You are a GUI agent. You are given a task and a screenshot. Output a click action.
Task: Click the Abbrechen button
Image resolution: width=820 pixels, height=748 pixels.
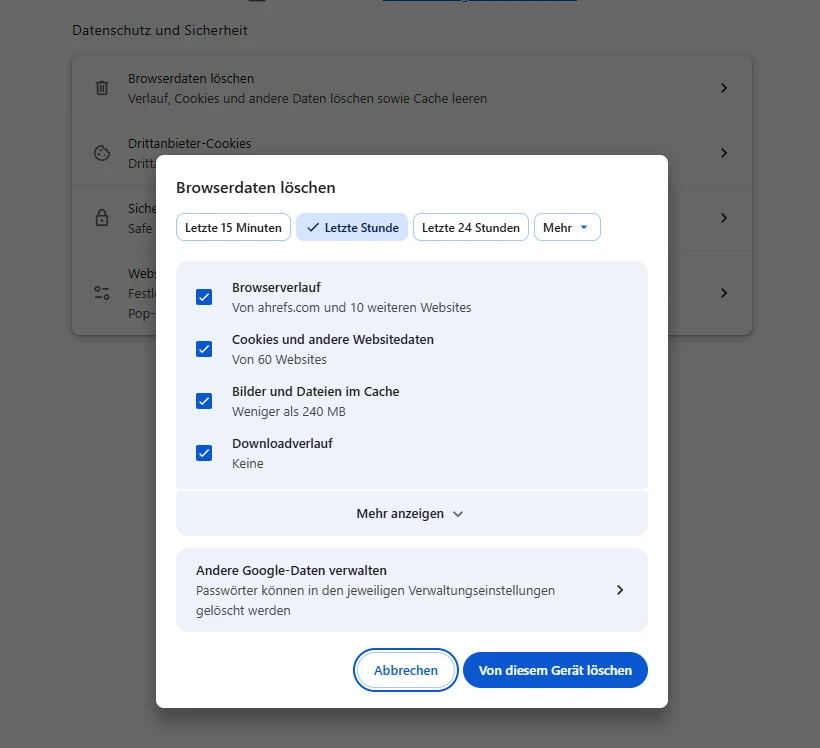(406, 670)
